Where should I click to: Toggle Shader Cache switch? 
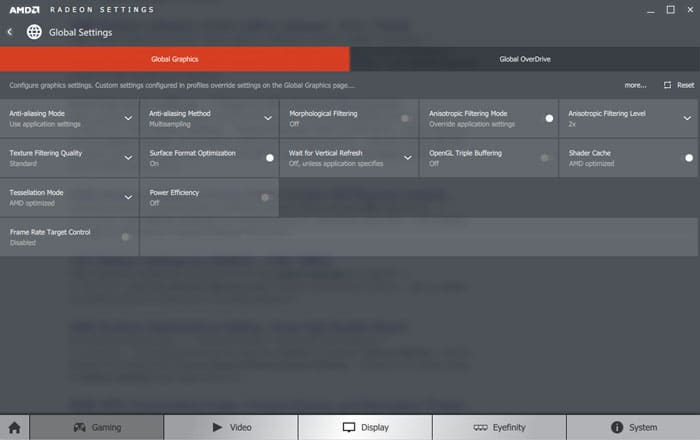pyautogui.click(x=689, y=158)
